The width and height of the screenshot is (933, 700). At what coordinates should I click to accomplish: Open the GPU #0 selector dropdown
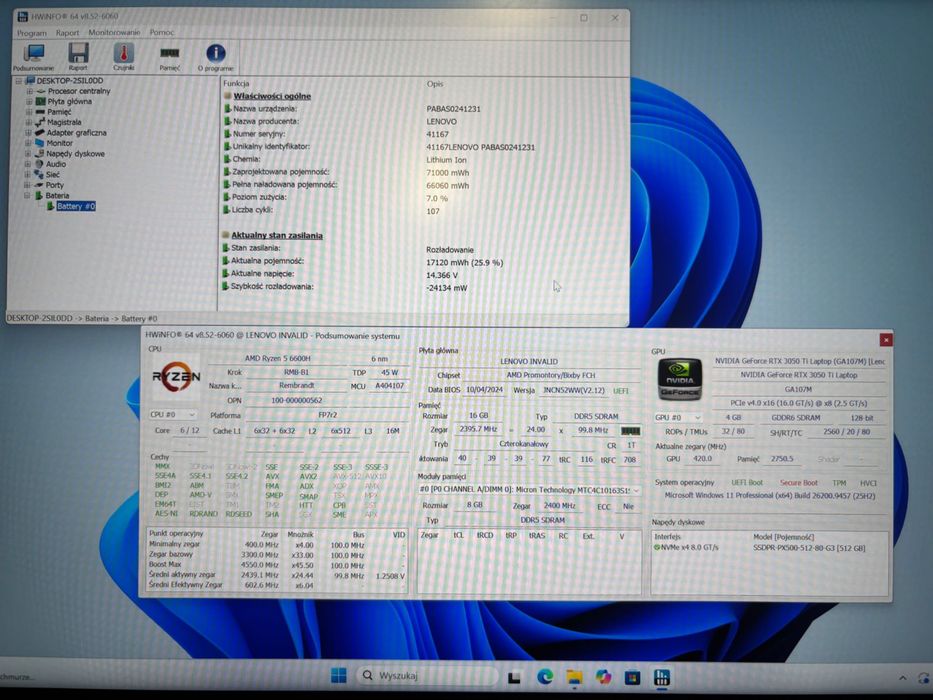click(x=678, y=417)
